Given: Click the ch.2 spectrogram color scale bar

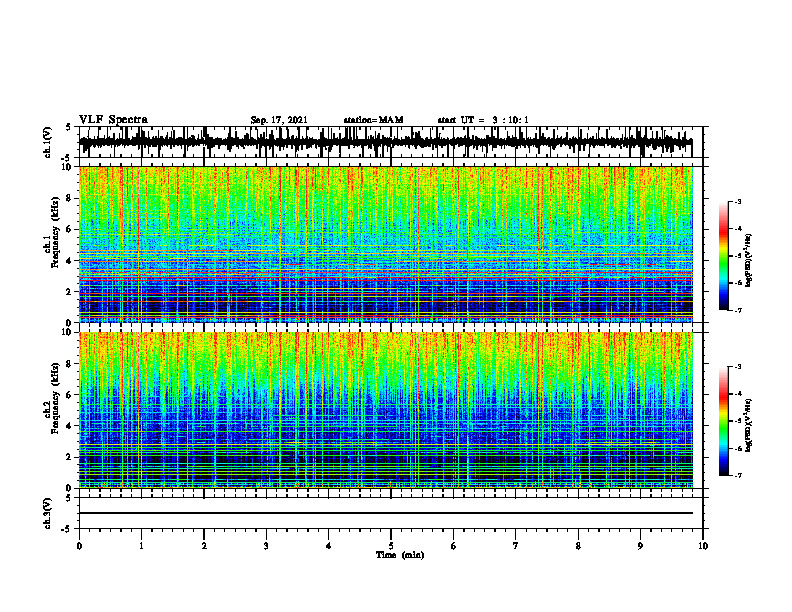Looking at the screenshot, I should [724, 421].
